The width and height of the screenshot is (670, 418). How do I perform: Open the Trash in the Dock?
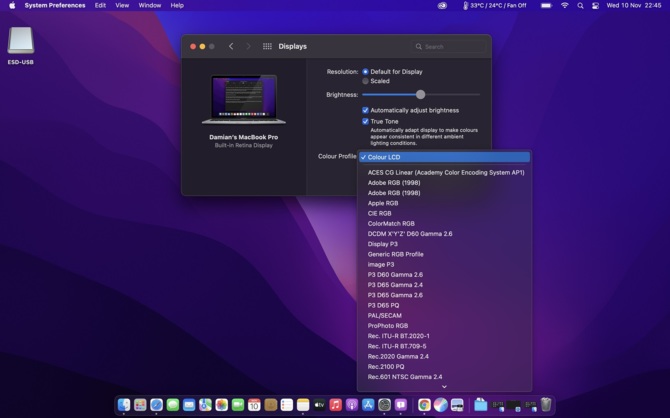pyautogui.click(x=546, y=404)
